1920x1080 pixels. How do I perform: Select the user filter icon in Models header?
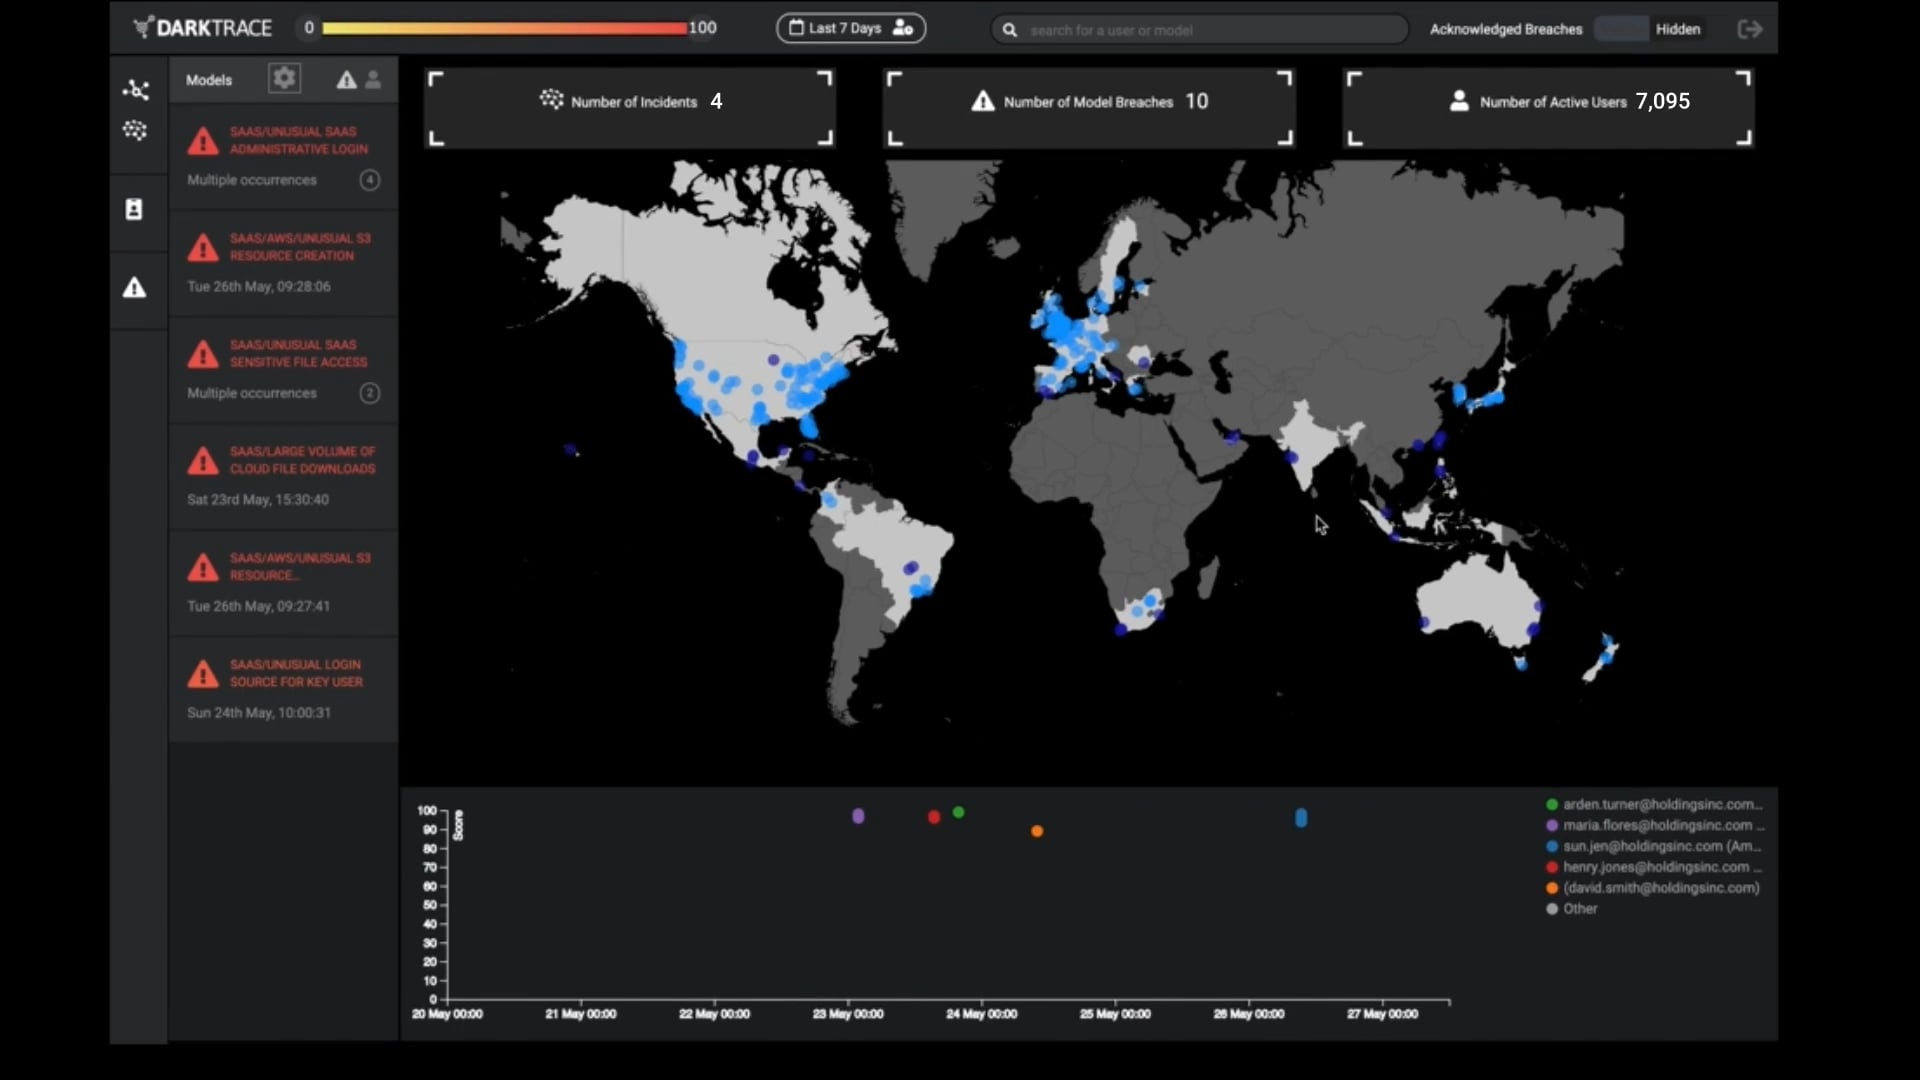click(x=373, y=79)
